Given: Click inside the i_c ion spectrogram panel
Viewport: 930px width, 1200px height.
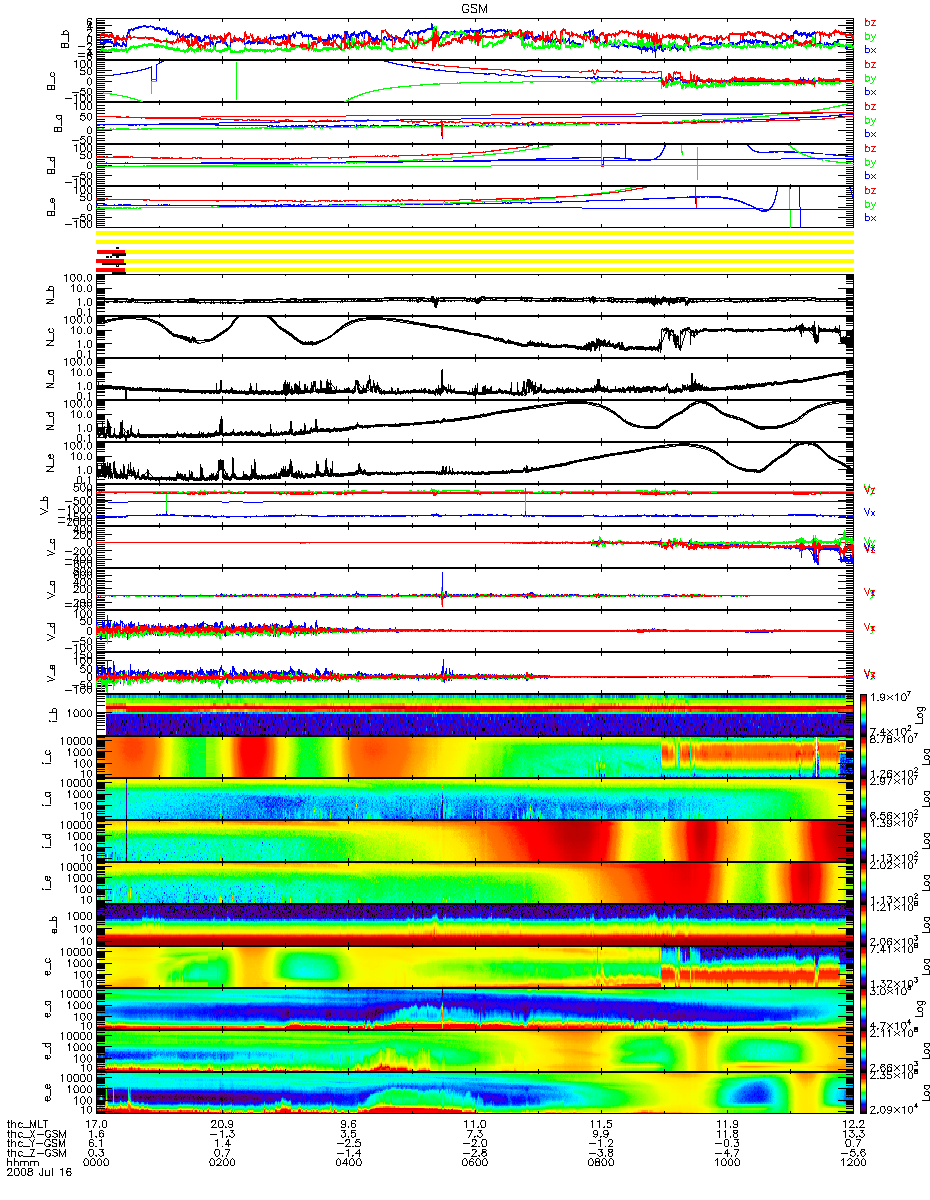Looking at the screenshot, I should click(474, 756).
